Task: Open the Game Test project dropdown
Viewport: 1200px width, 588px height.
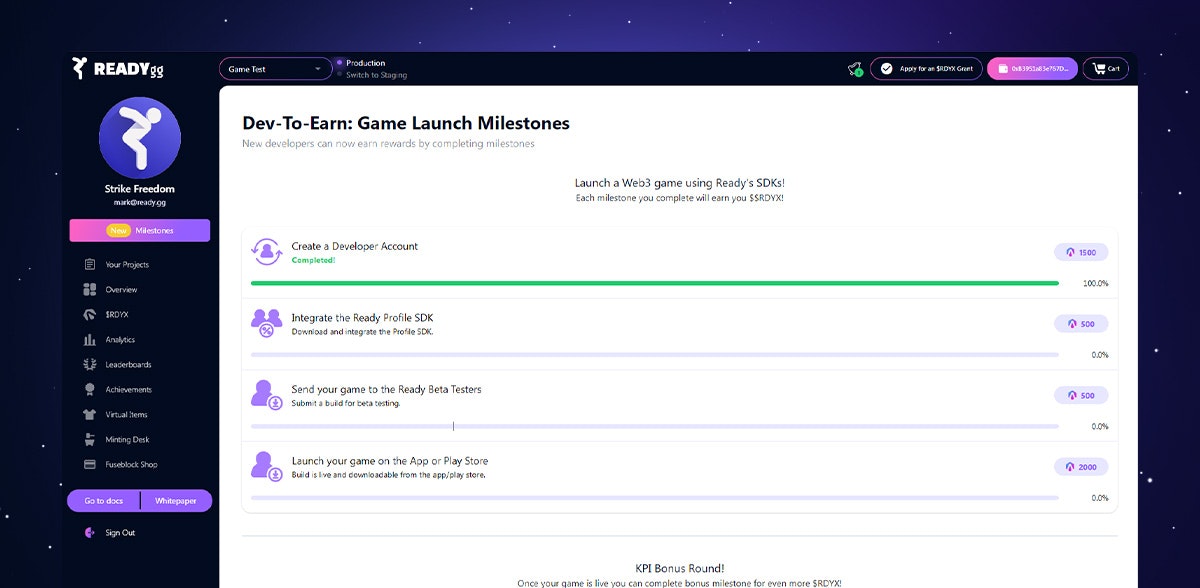Action: [x=276, y=69]
